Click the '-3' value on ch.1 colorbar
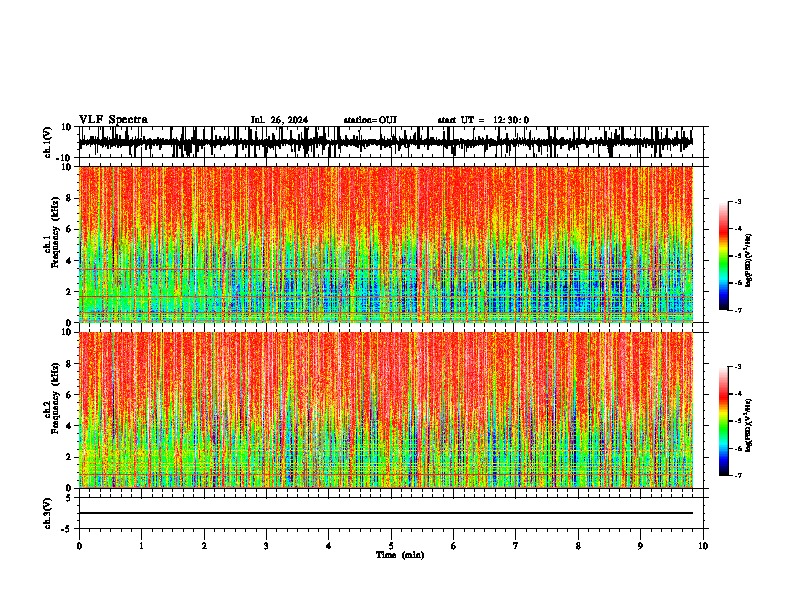 tap(738, 201)
